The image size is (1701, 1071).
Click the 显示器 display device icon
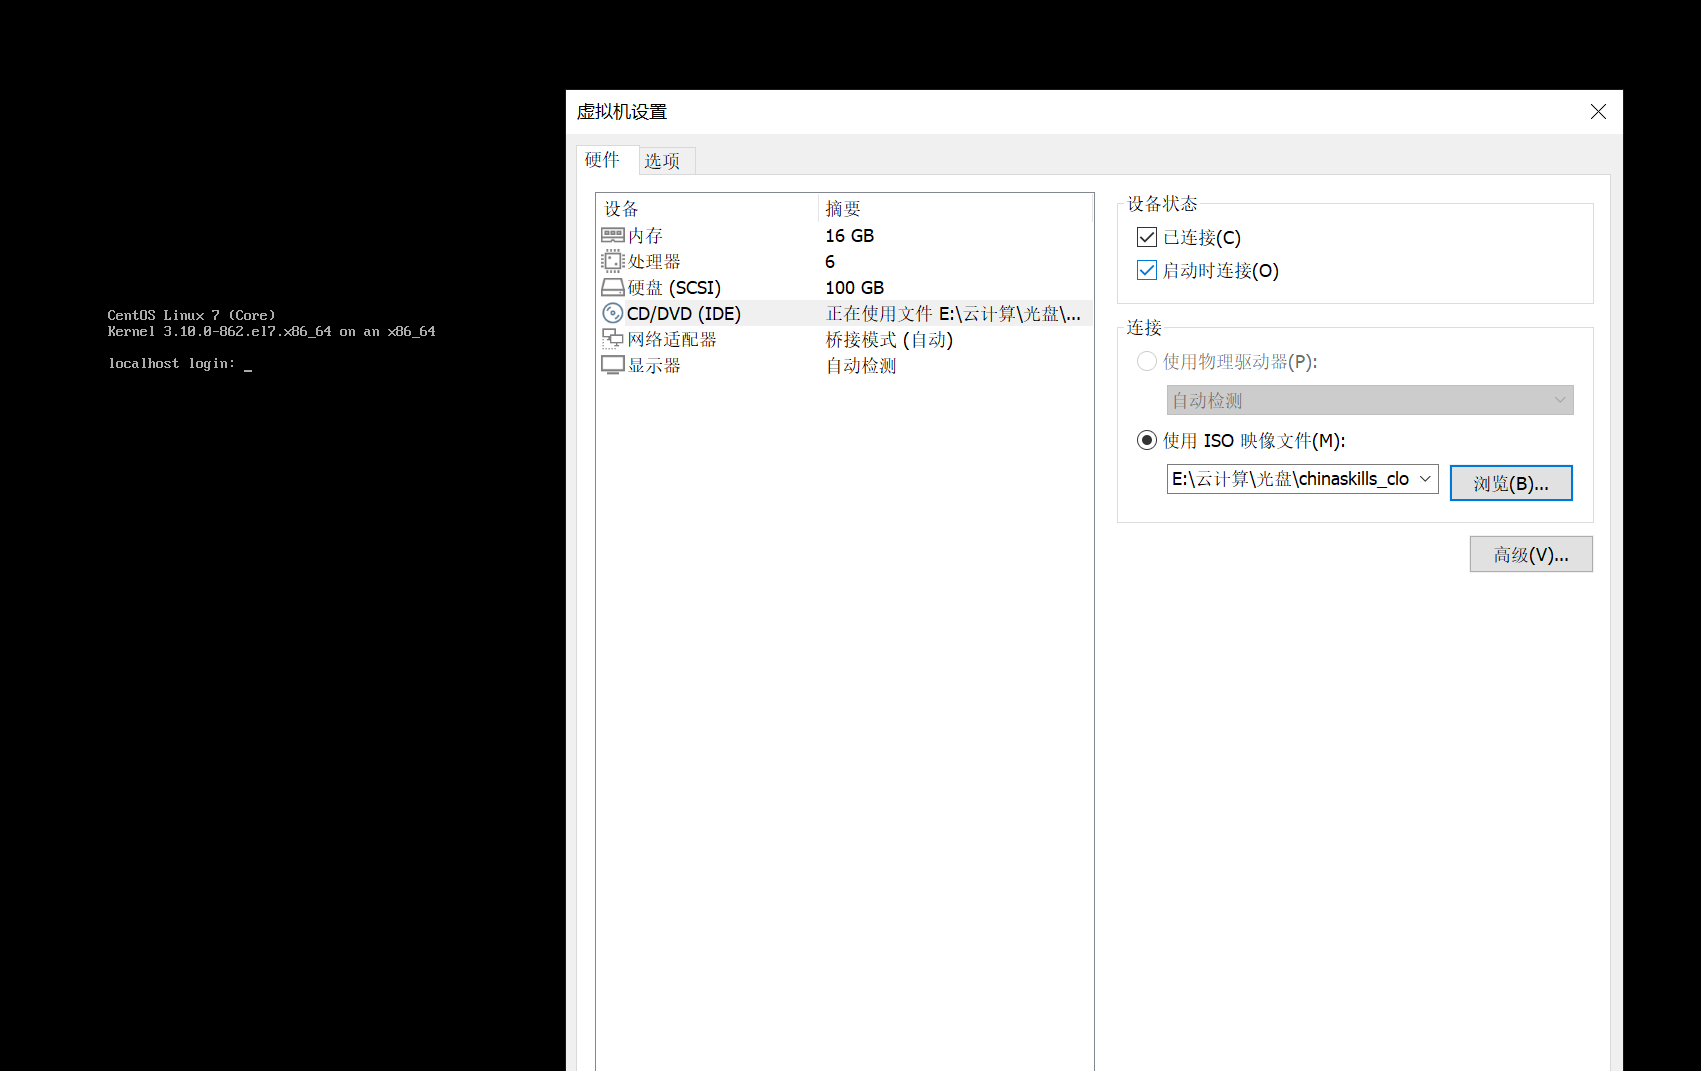coord(613,365)
